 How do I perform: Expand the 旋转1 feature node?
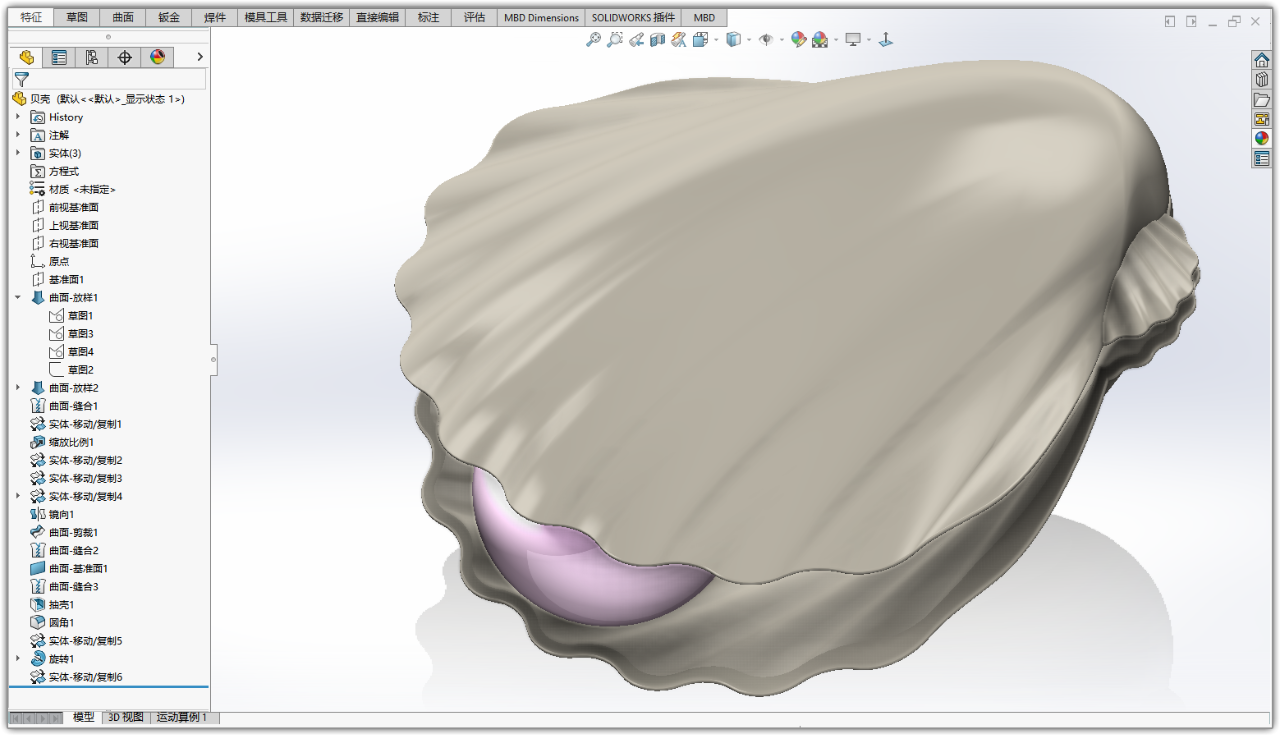tap(17, 659)
